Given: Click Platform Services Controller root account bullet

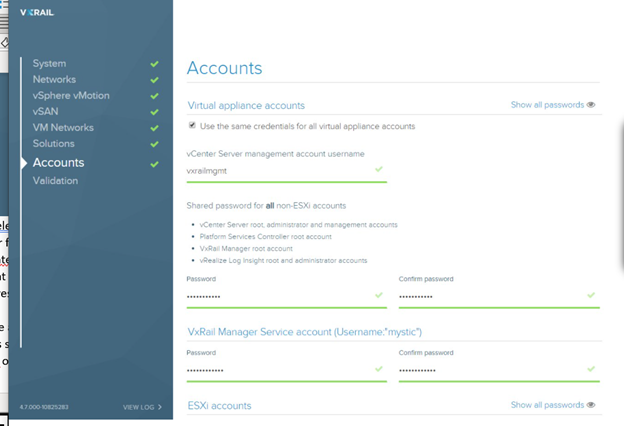Looking at the screenshot, I should [x=265, y=236].
